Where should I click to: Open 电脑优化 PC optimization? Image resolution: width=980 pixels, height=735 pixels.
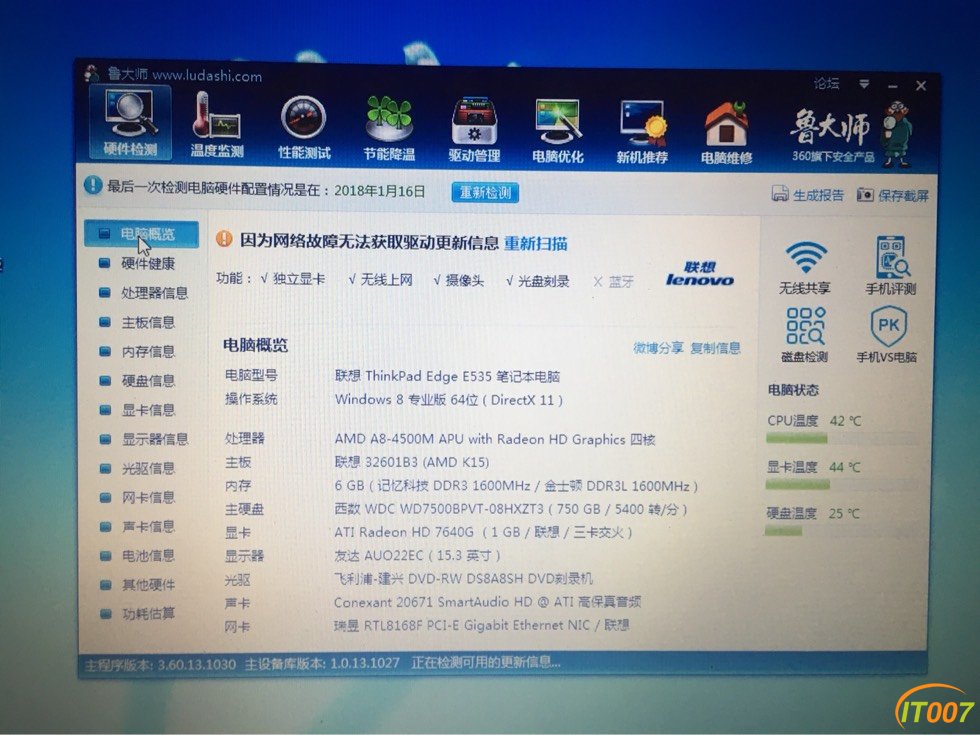click(x=558, y=131)
